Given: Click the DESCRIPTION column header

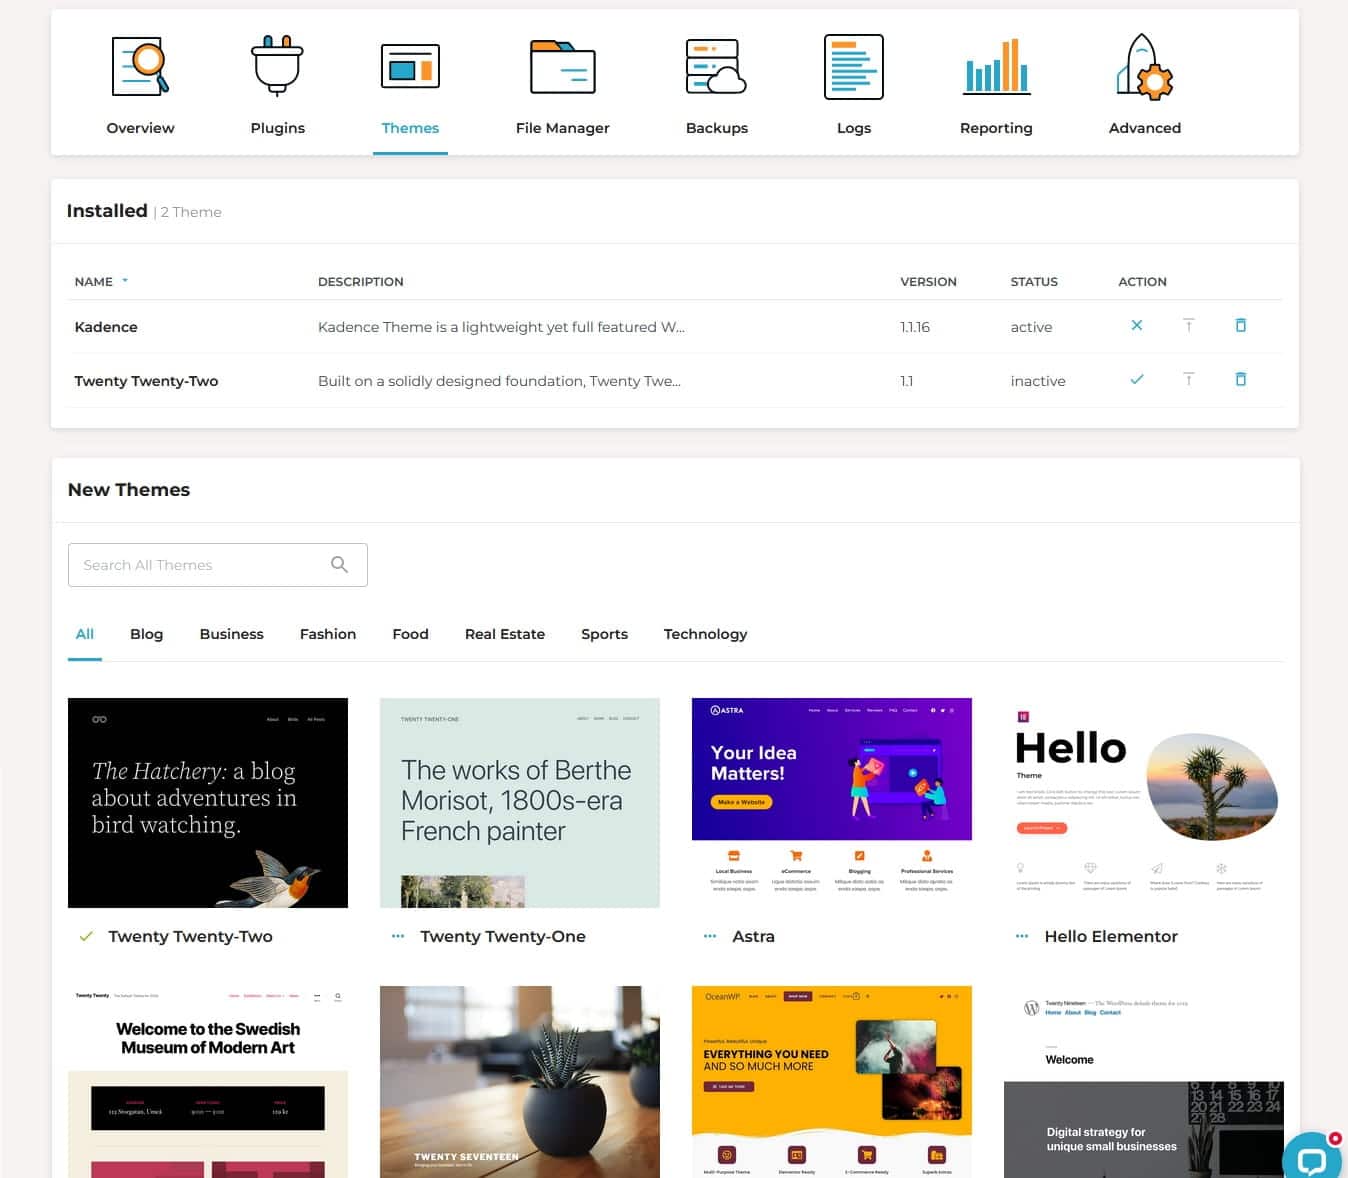Looking at the screenshot, I should tap(360, 282).
